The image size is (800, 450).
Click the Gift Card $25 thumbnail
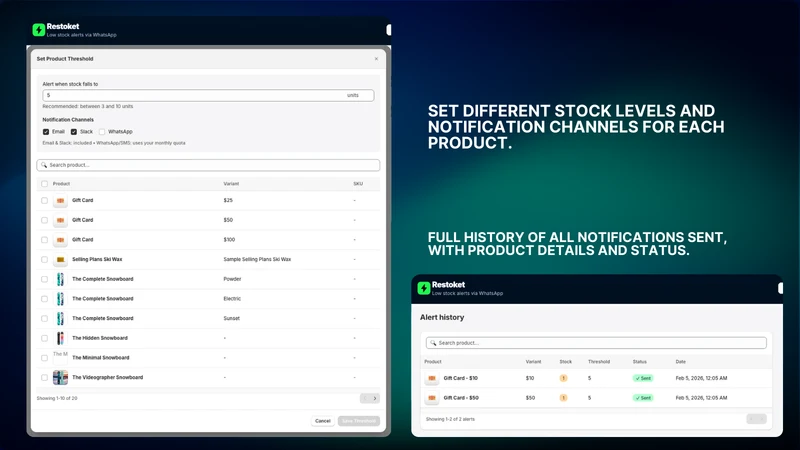click(60, 201)
